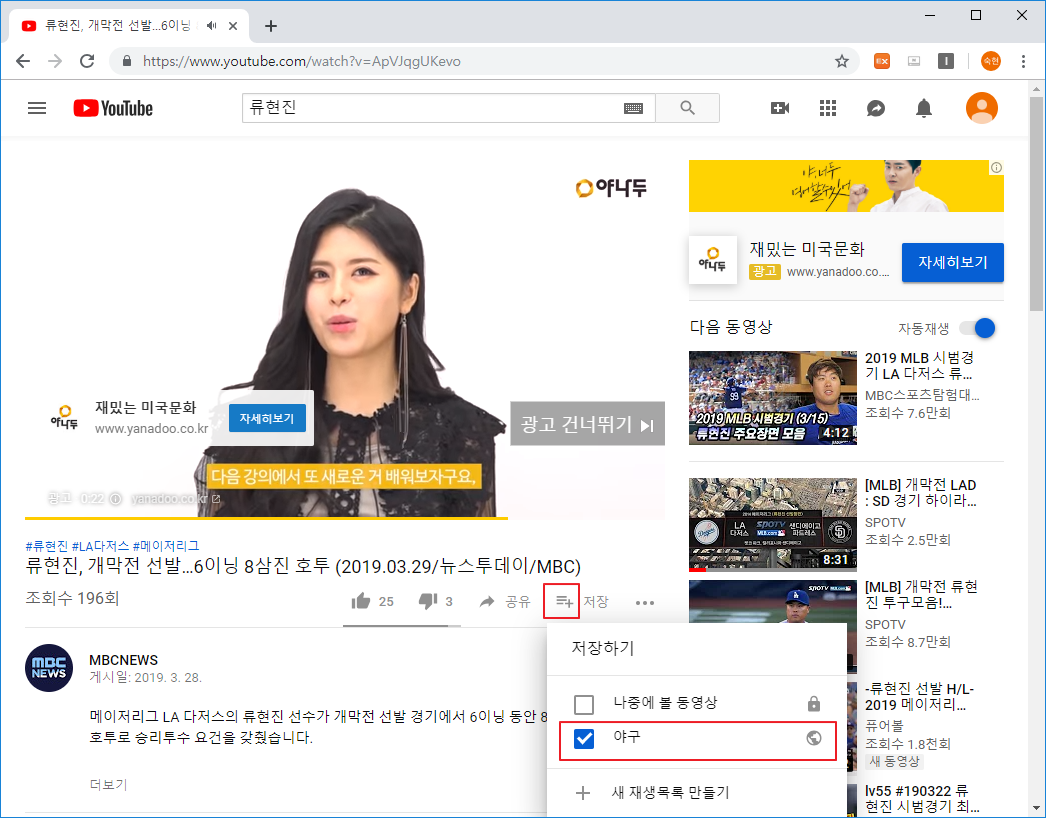Screen dimensions: 1046x818
Task: Toggle the 자동재생 autoplay switch
Action: pos(977,328)
